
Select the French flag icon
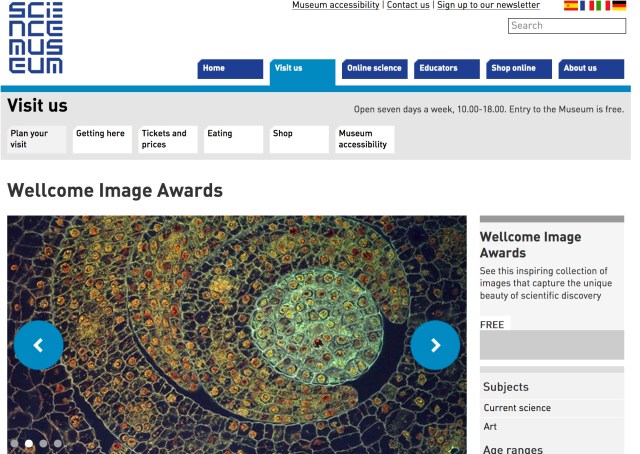(587, 6)
